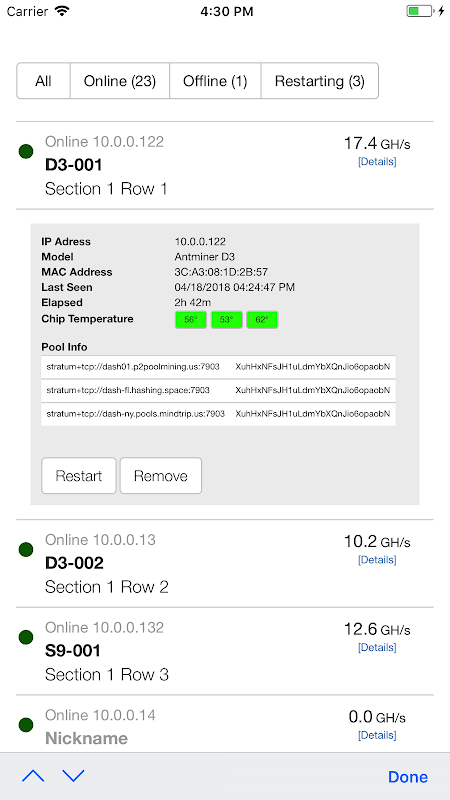Click the 53° chip temperature badge
This screenshot has width=450, height=800.
[x=227, y=320]
